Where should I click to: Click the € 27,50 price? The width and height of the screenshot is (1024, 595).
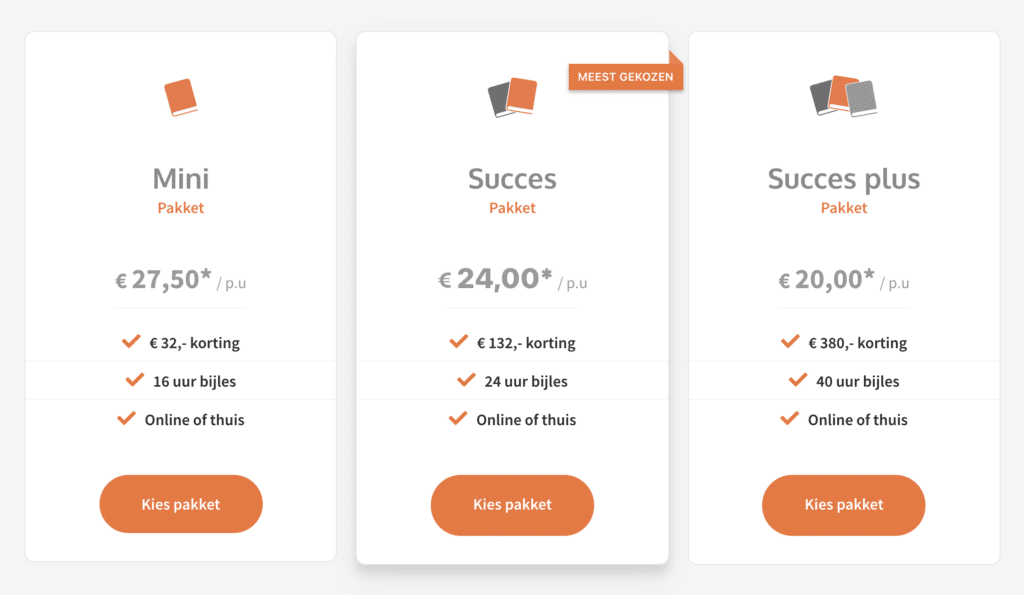tap(164, 279)
